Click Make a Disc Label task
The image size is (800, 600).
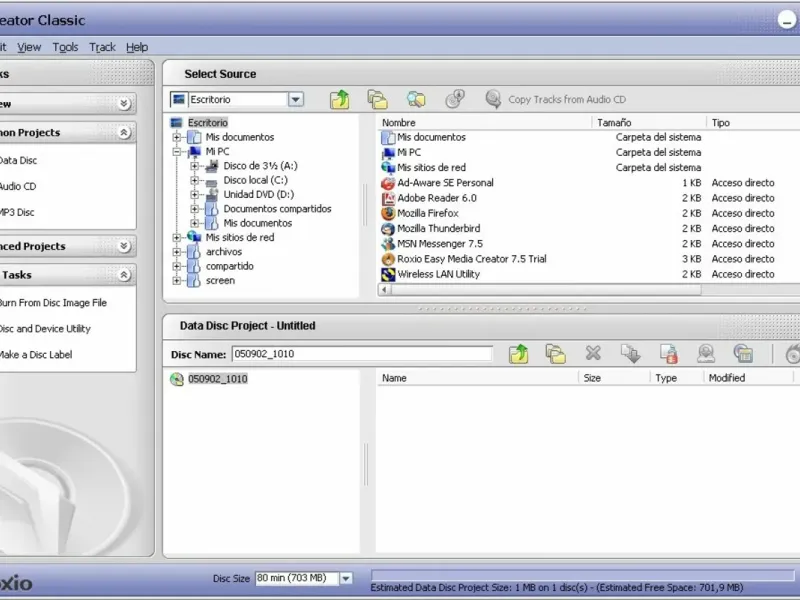[x=36, y=355]
